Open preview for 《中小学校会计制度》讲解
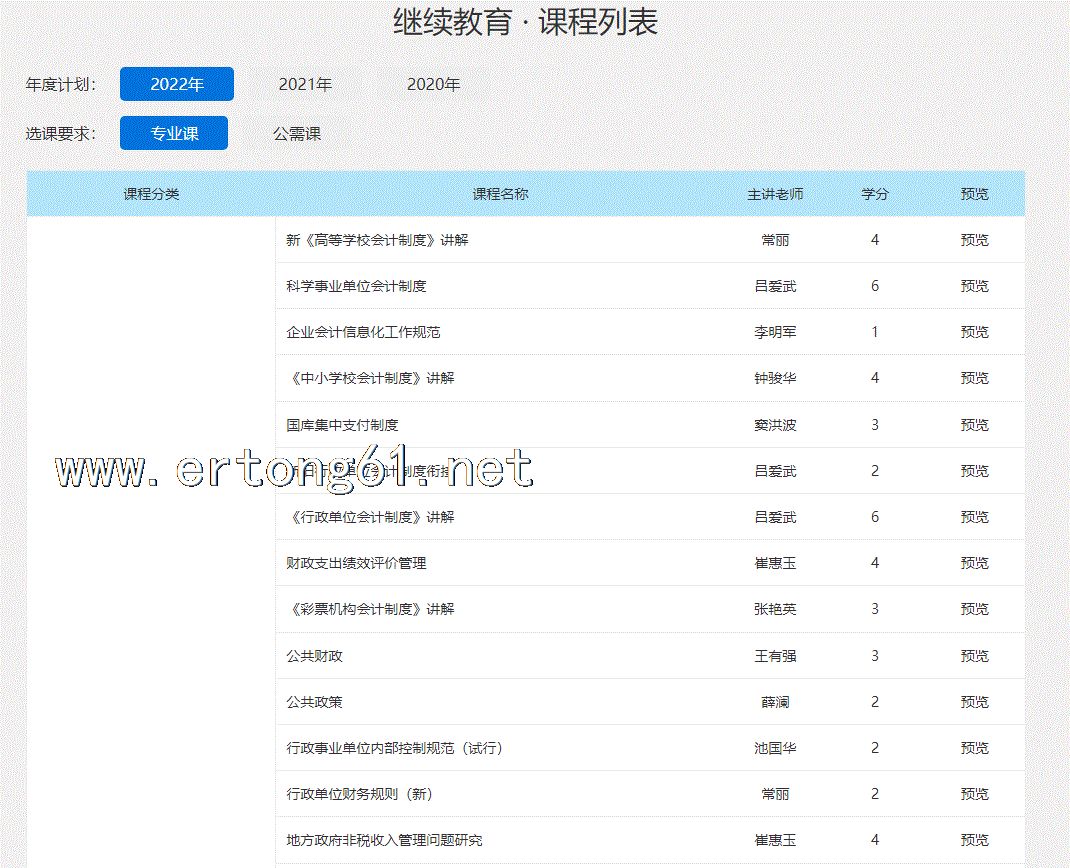Viewport: 1070px width, 868px height. click(x=974, y=378)
